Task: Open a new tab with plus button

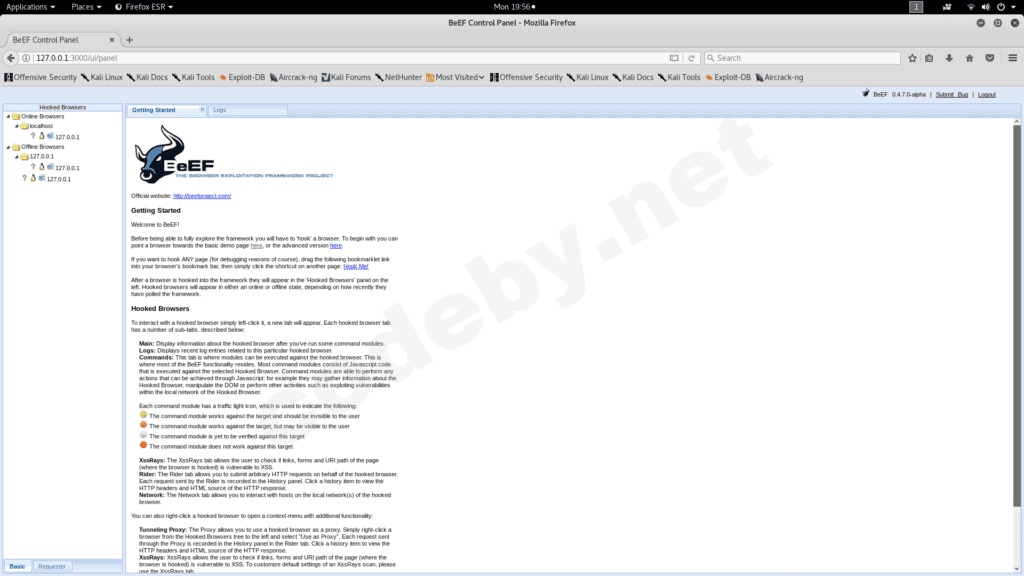Action: [x=129, y=40]
